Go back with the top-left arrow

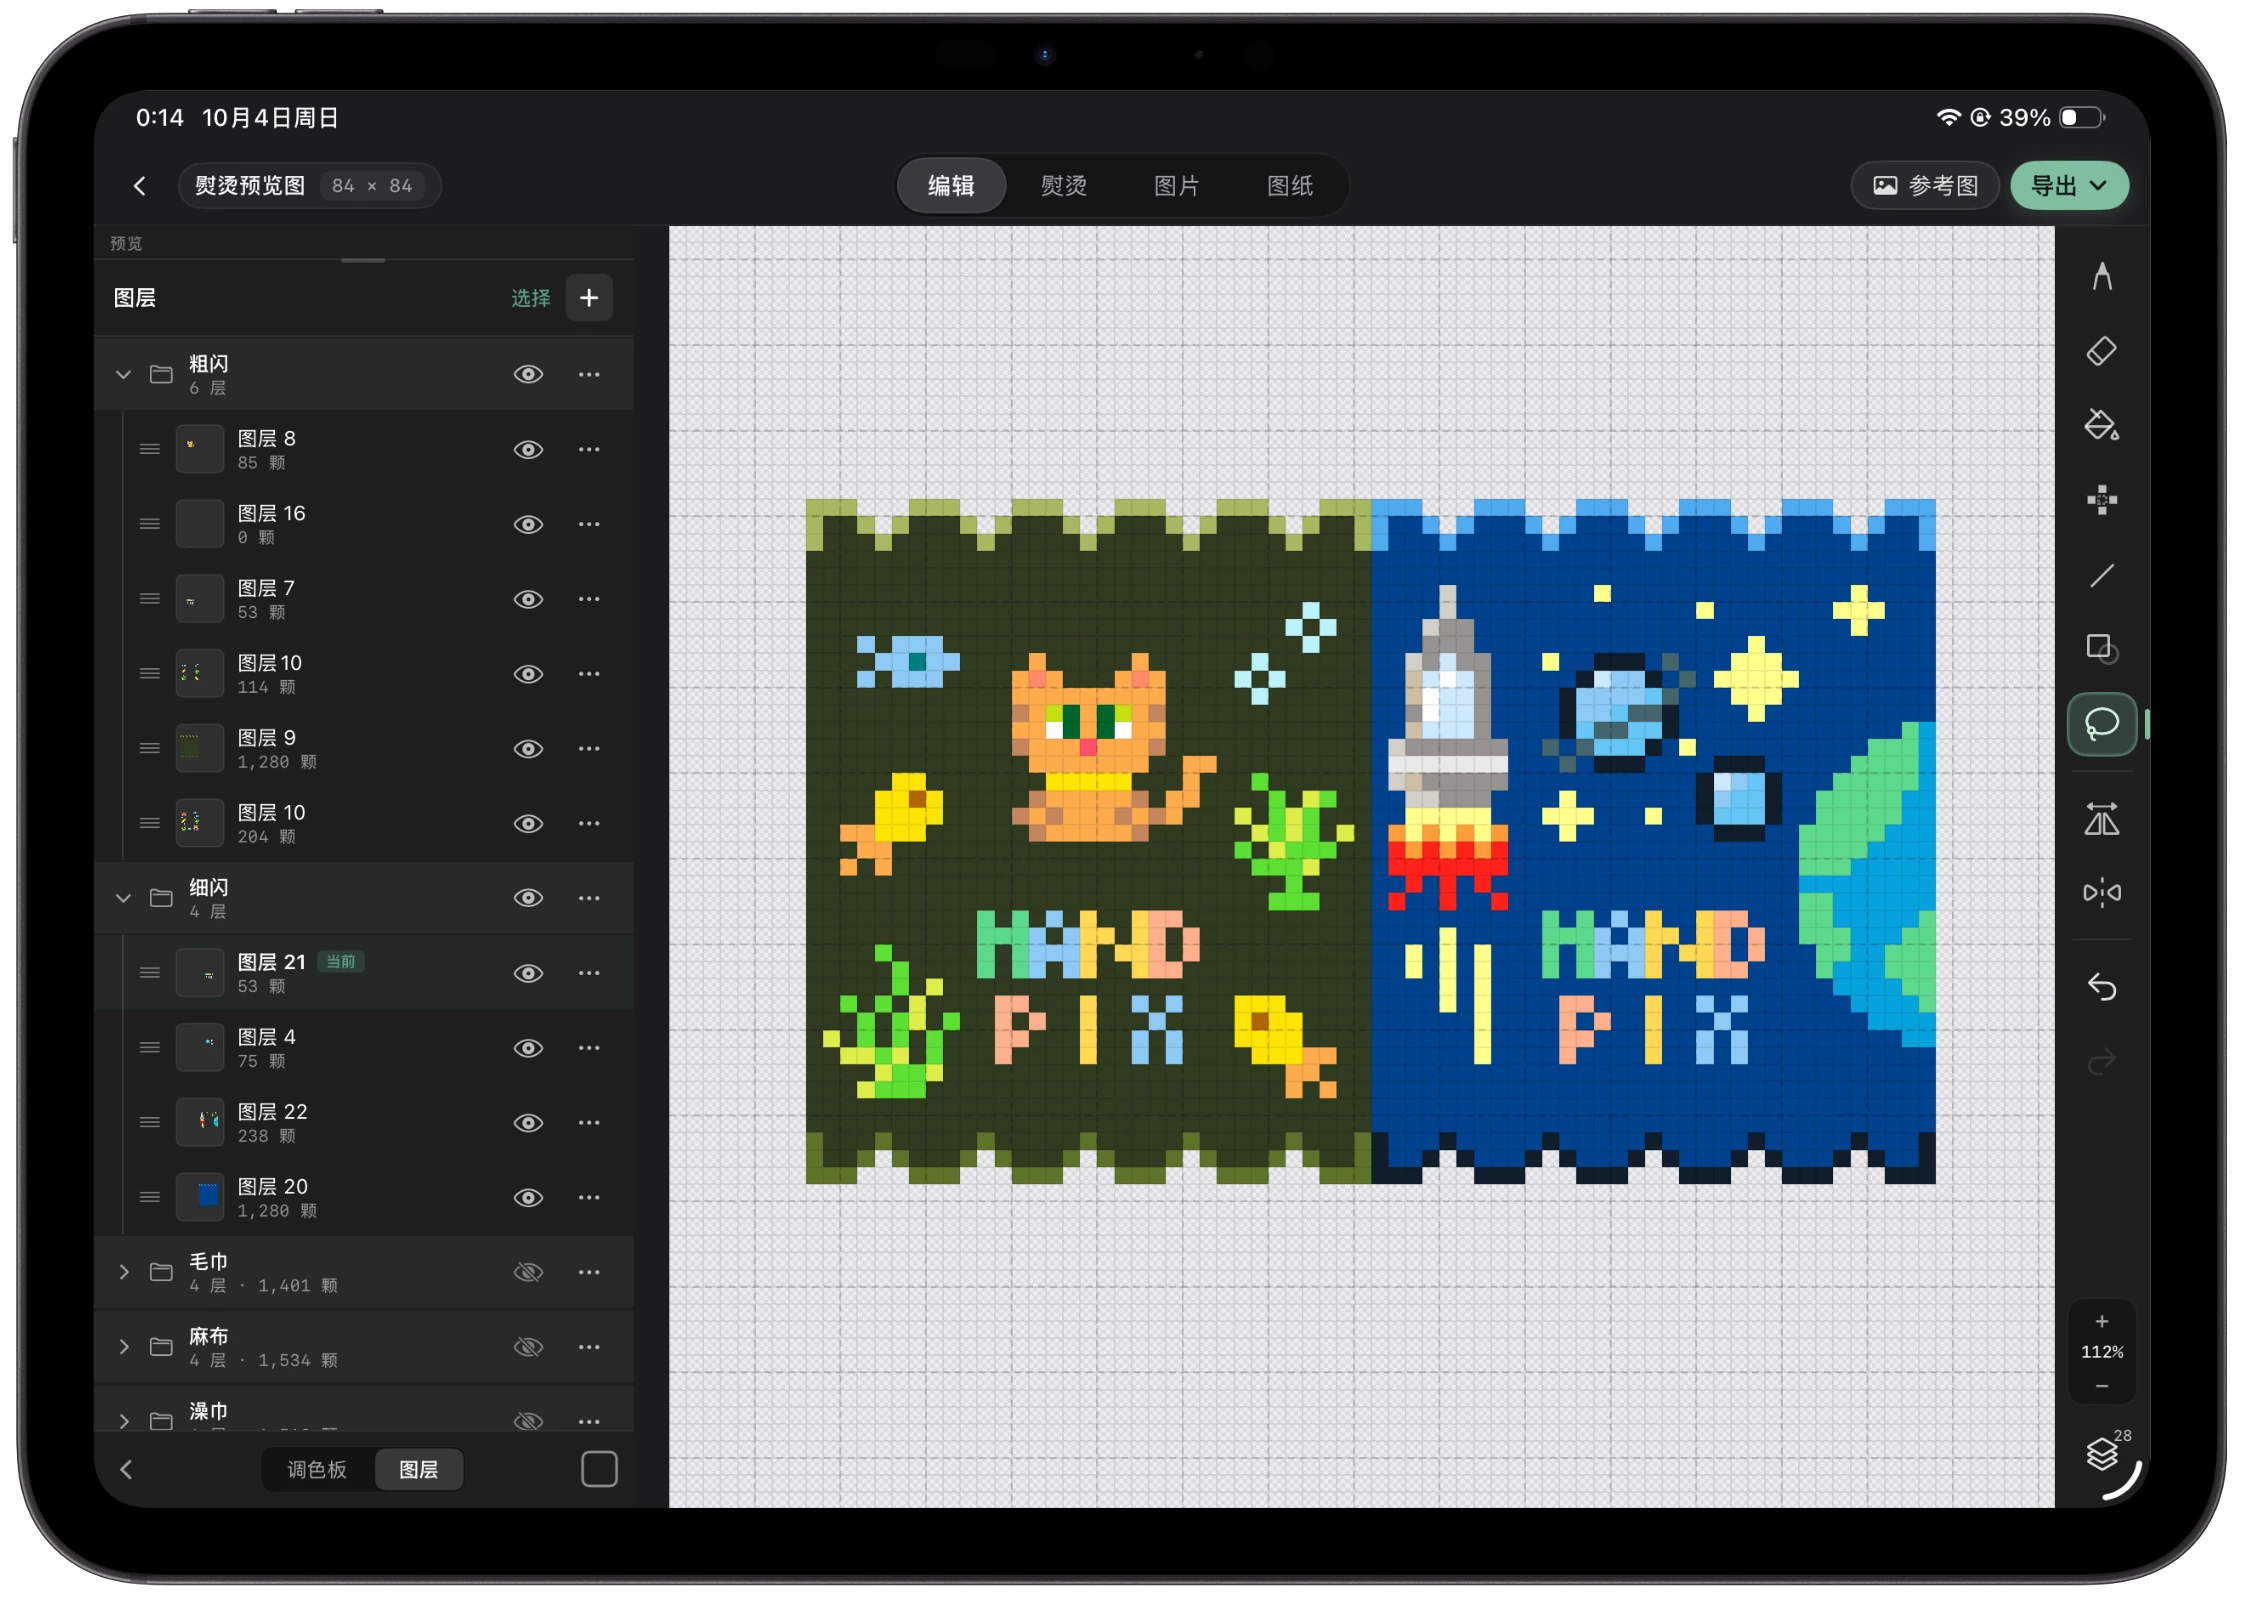click(x=140, y=186)
